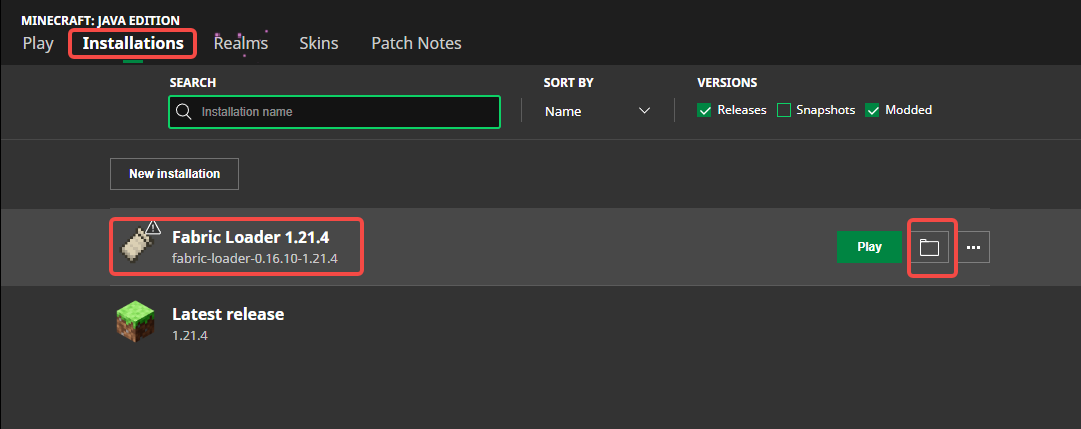Click the three-dot more options button

(x=973, y=247)
